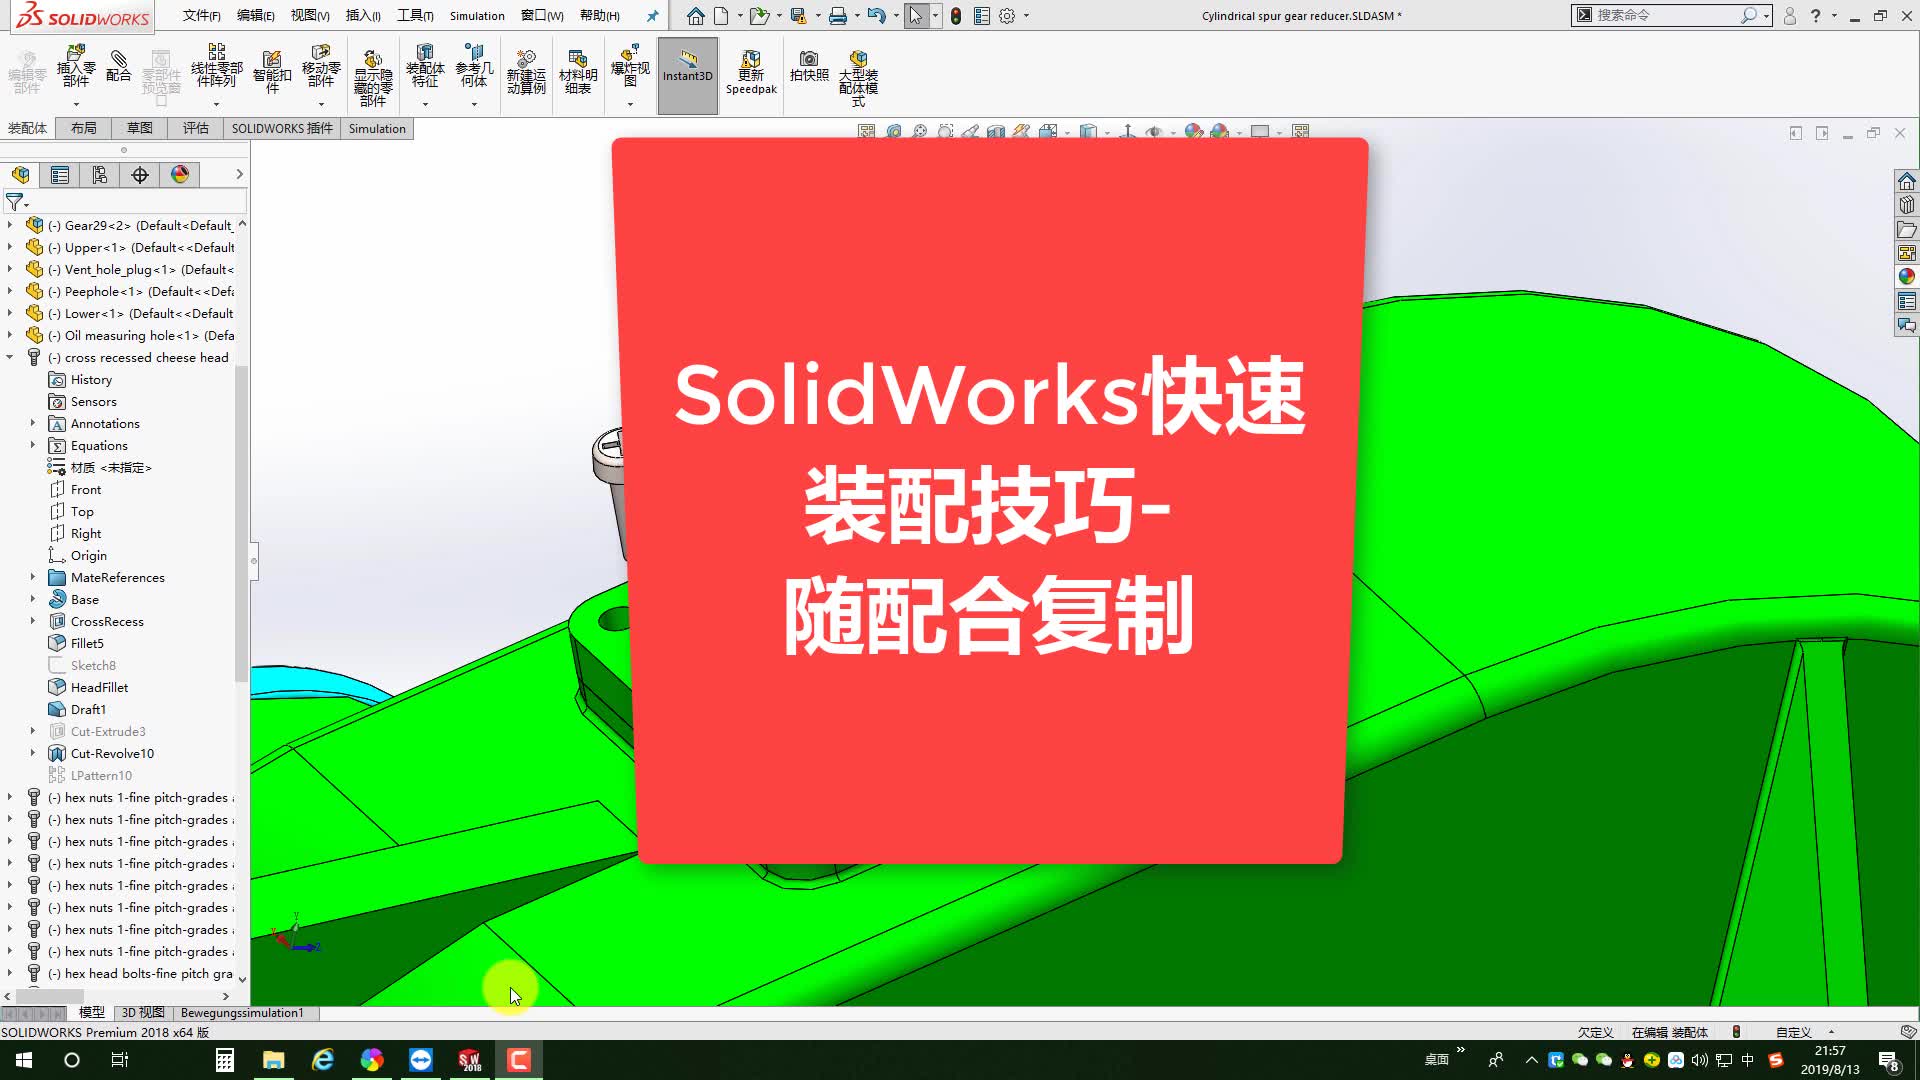Screen dimensions: 1920x1080
Task: Click the tree filter funnel icon
Action: coord(15,202)
